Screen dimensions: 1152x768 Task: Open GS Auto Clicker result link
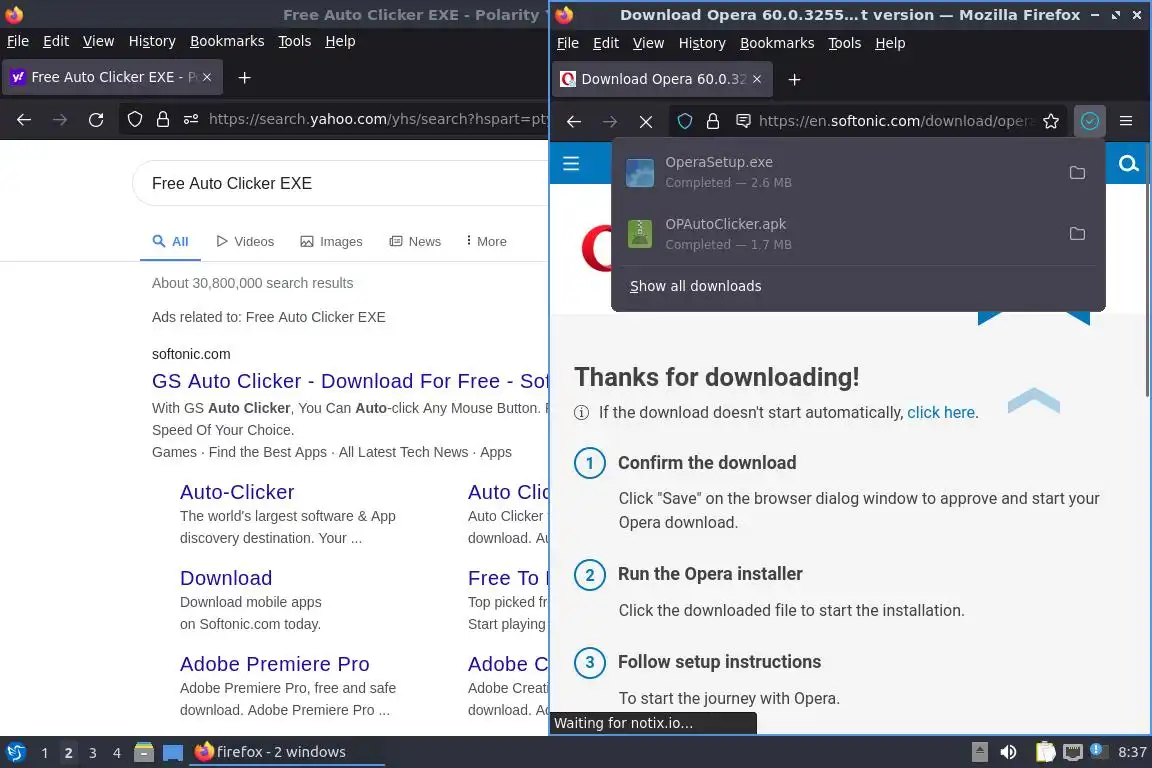coord(350,381)
